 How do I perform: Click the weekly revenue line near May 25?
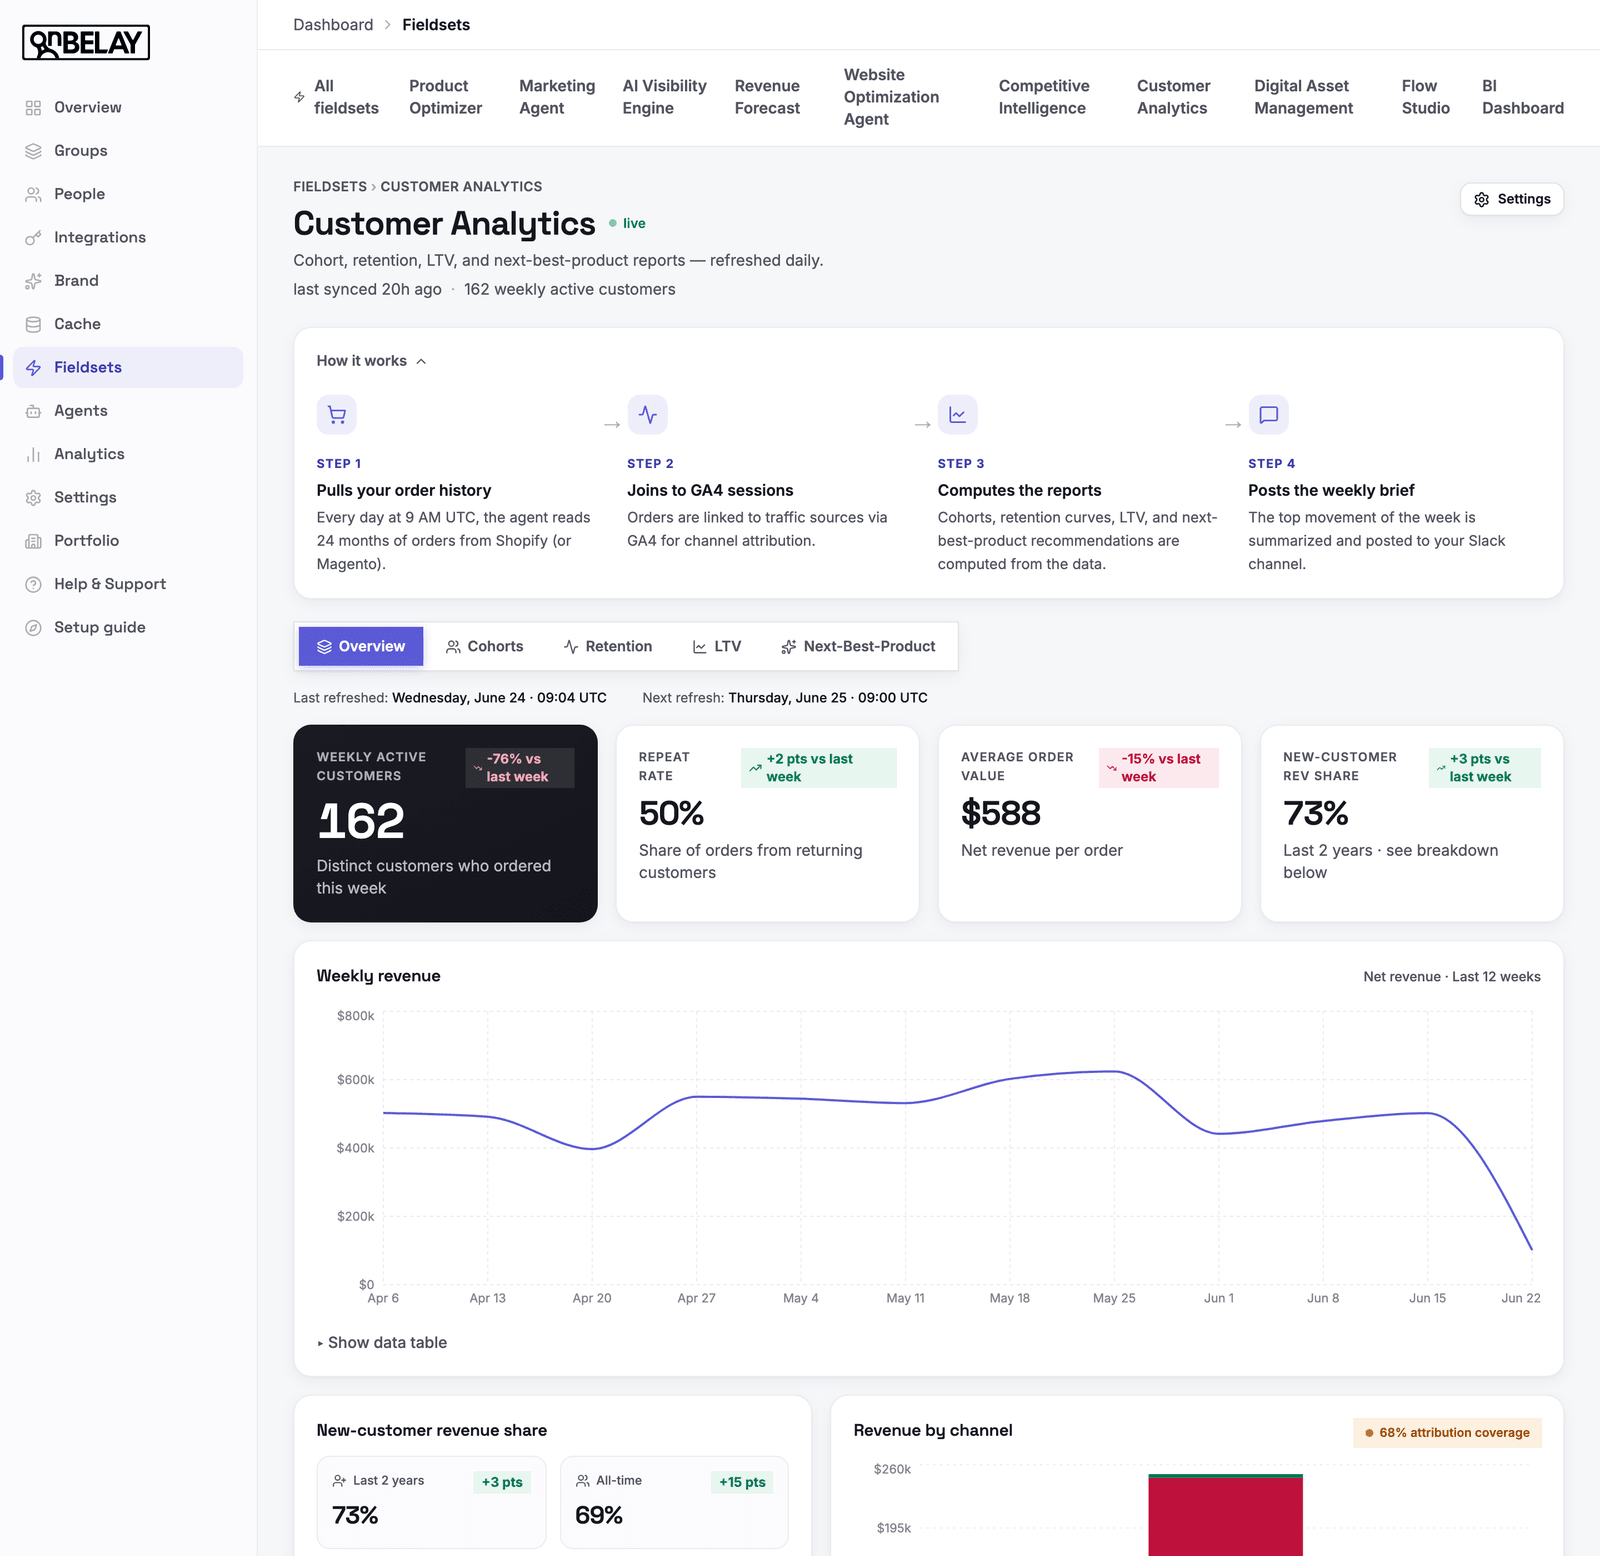pos(1114,1072)
